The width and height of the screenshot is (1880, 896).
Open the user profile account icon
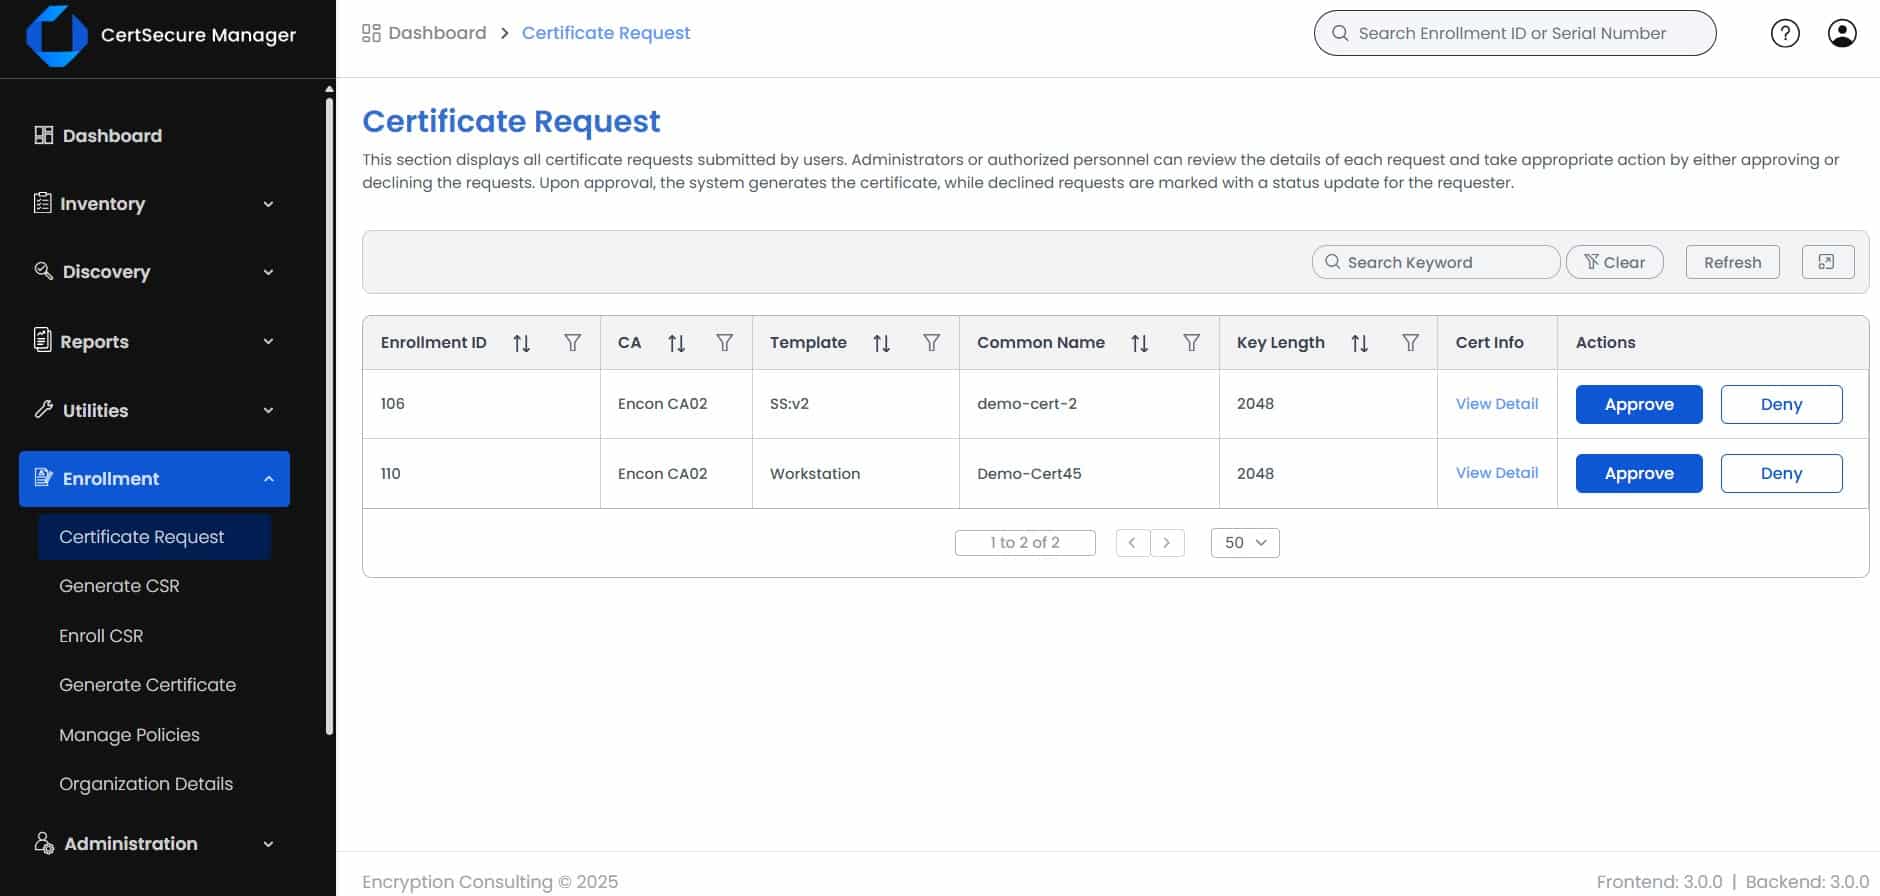click(x=1841, y=33)
